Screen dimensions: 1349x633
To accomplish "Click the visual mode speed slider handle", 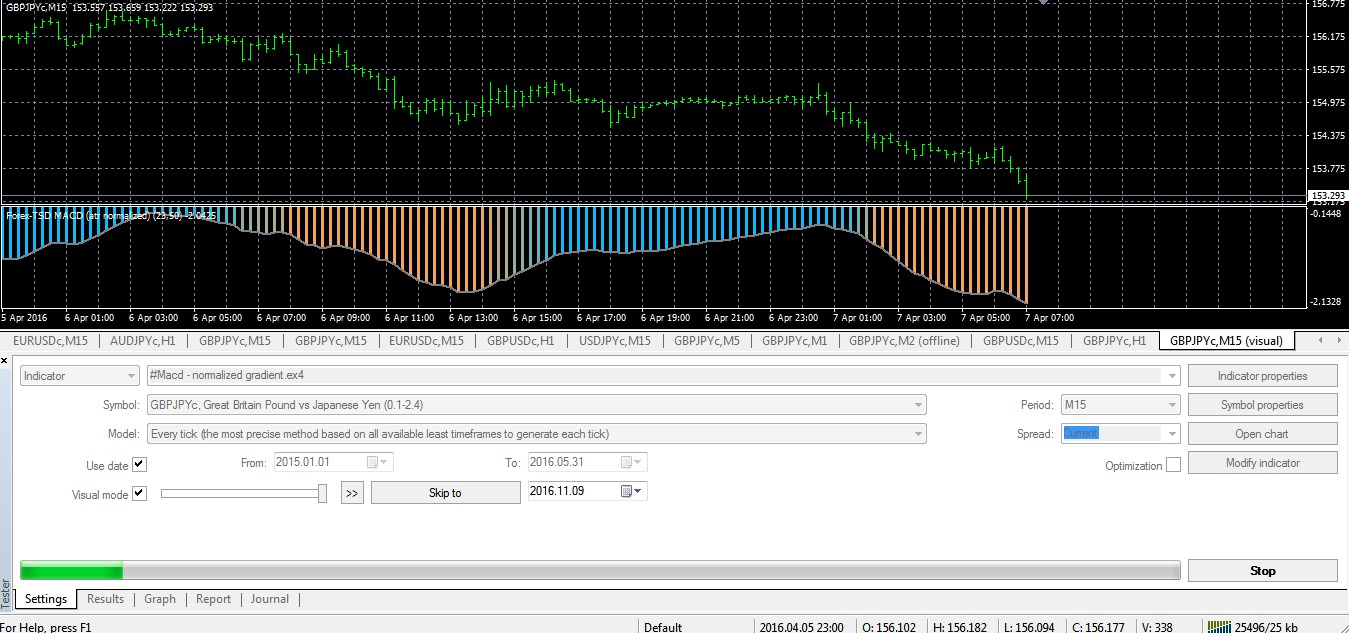I will click(x=322, y=493).
